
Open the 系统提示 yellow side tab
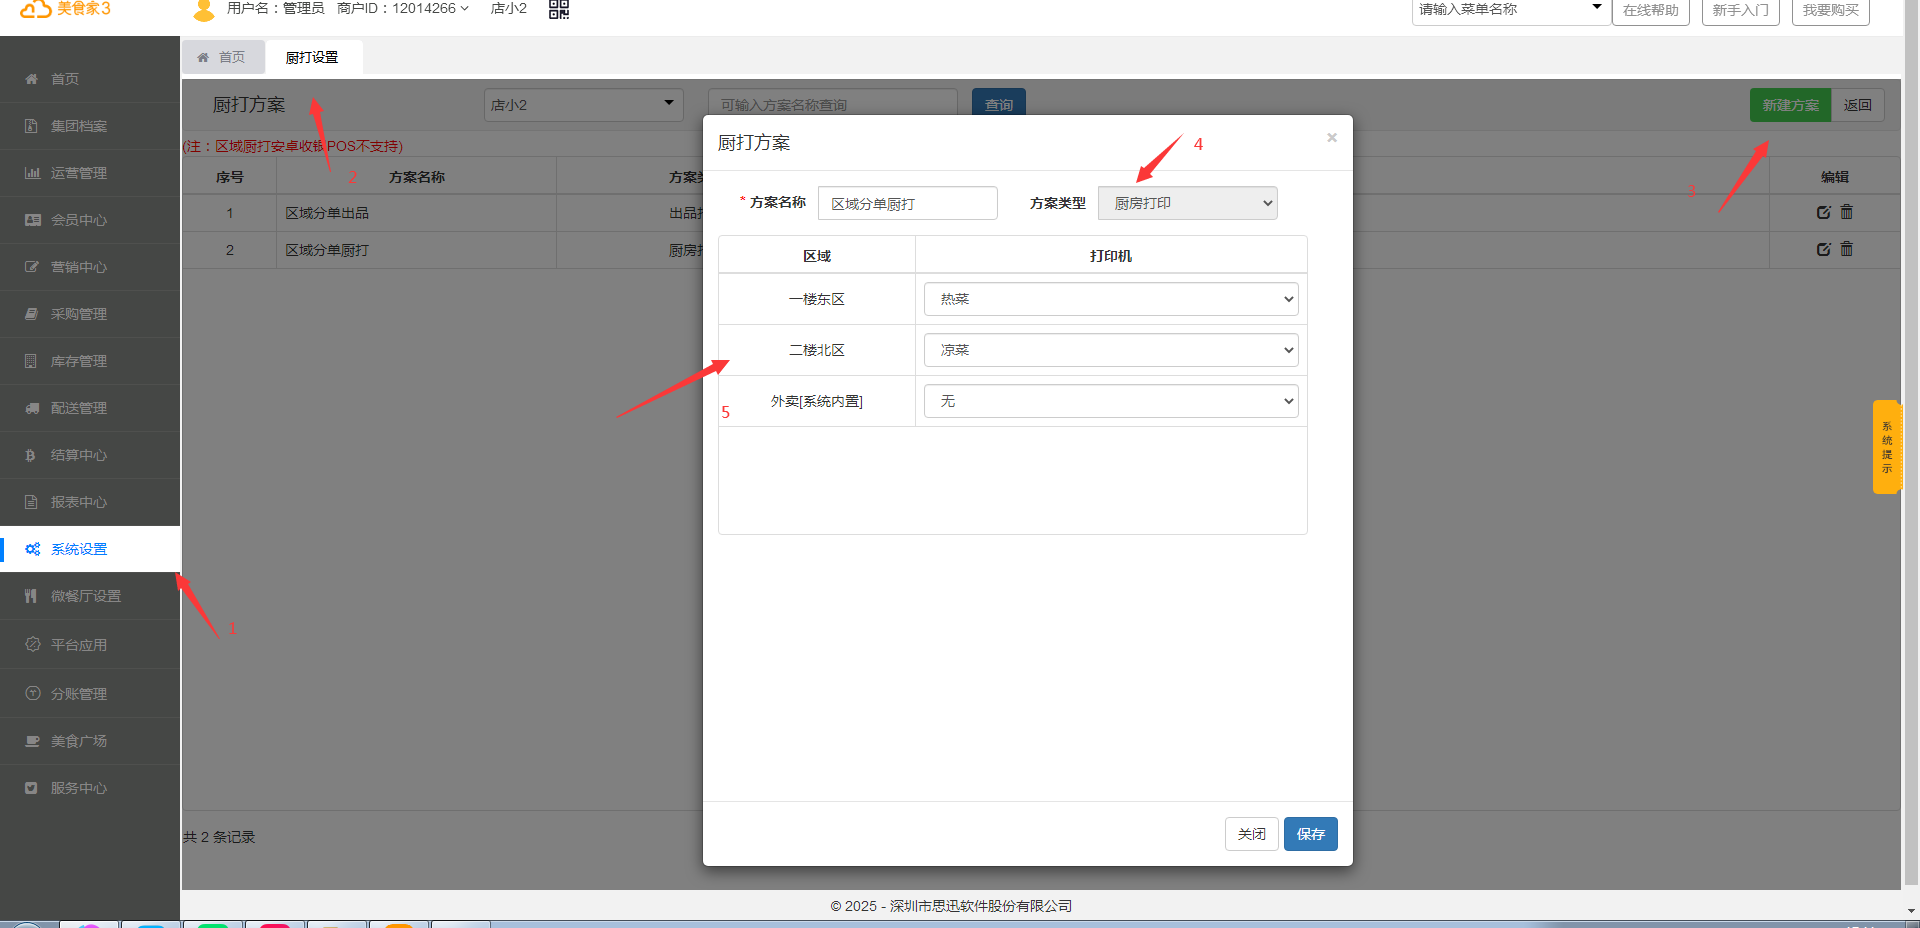[x=1886, y=447]
